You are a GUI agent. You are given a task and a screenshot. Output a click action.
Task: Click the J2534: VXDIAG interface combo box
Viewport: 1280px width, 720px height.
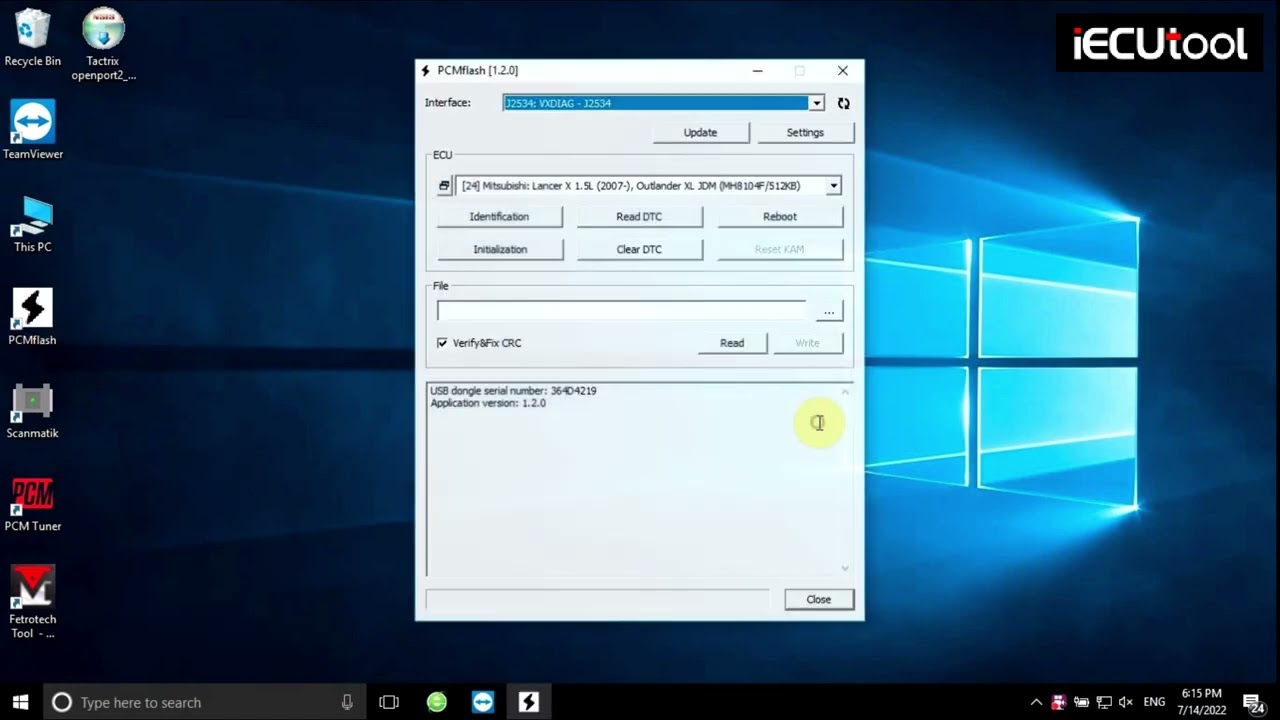tap(663, 103)
